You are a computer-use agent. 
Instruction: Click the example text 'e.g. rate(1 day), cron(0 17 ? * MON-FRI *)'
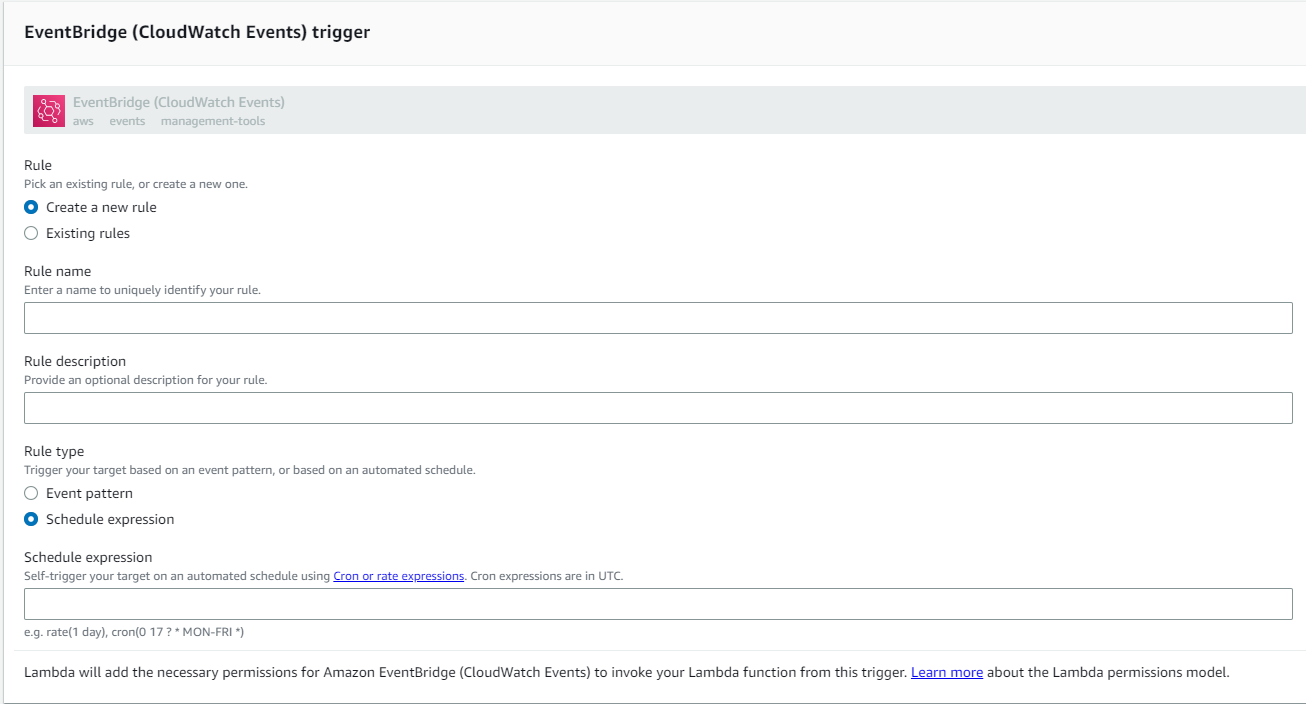[134, 632]
